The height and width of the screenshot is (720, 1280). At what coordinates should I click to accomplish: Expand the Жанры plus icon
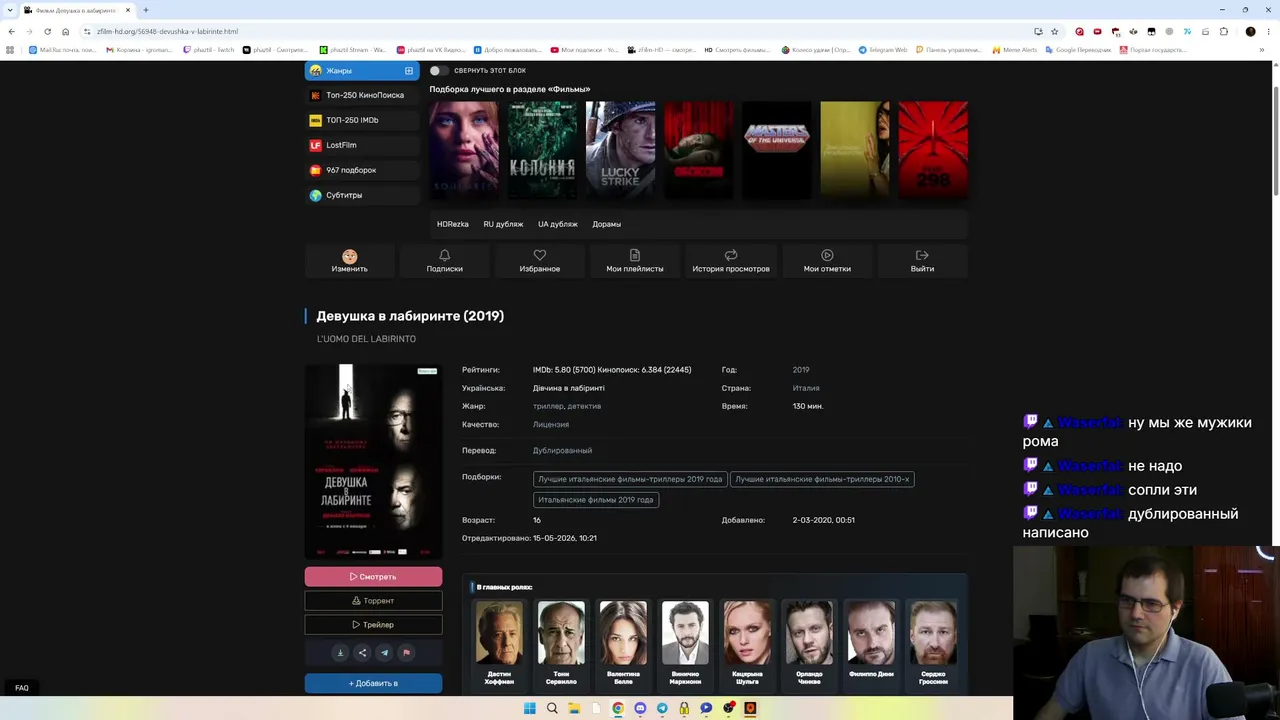coord(408,71)
